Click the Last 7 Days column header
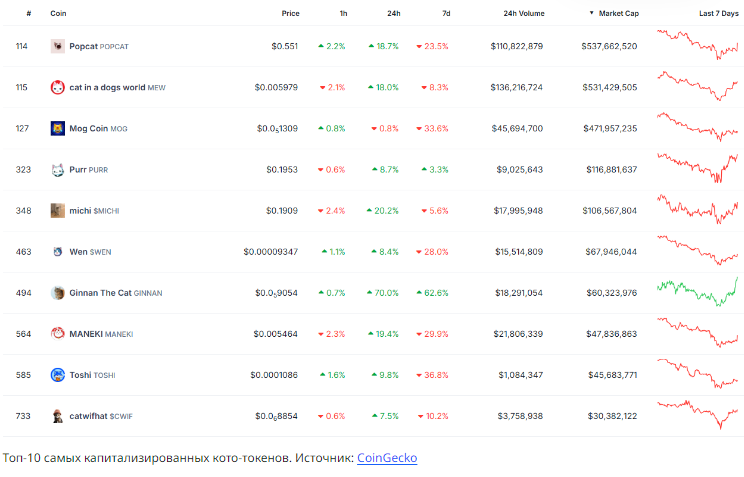Screen dimensions: 744x477 719,13
